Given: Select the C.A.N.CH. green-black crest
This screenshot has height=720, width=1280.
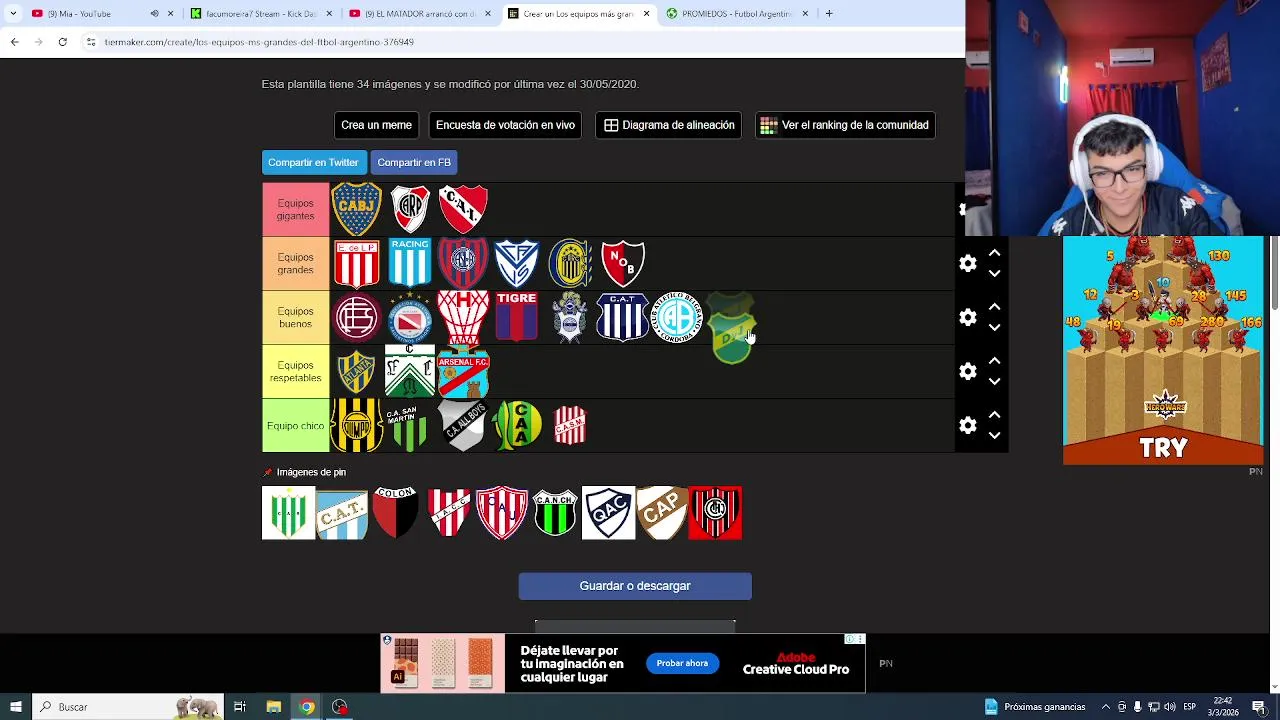Looking at the screenshot, I should point(555,513).
